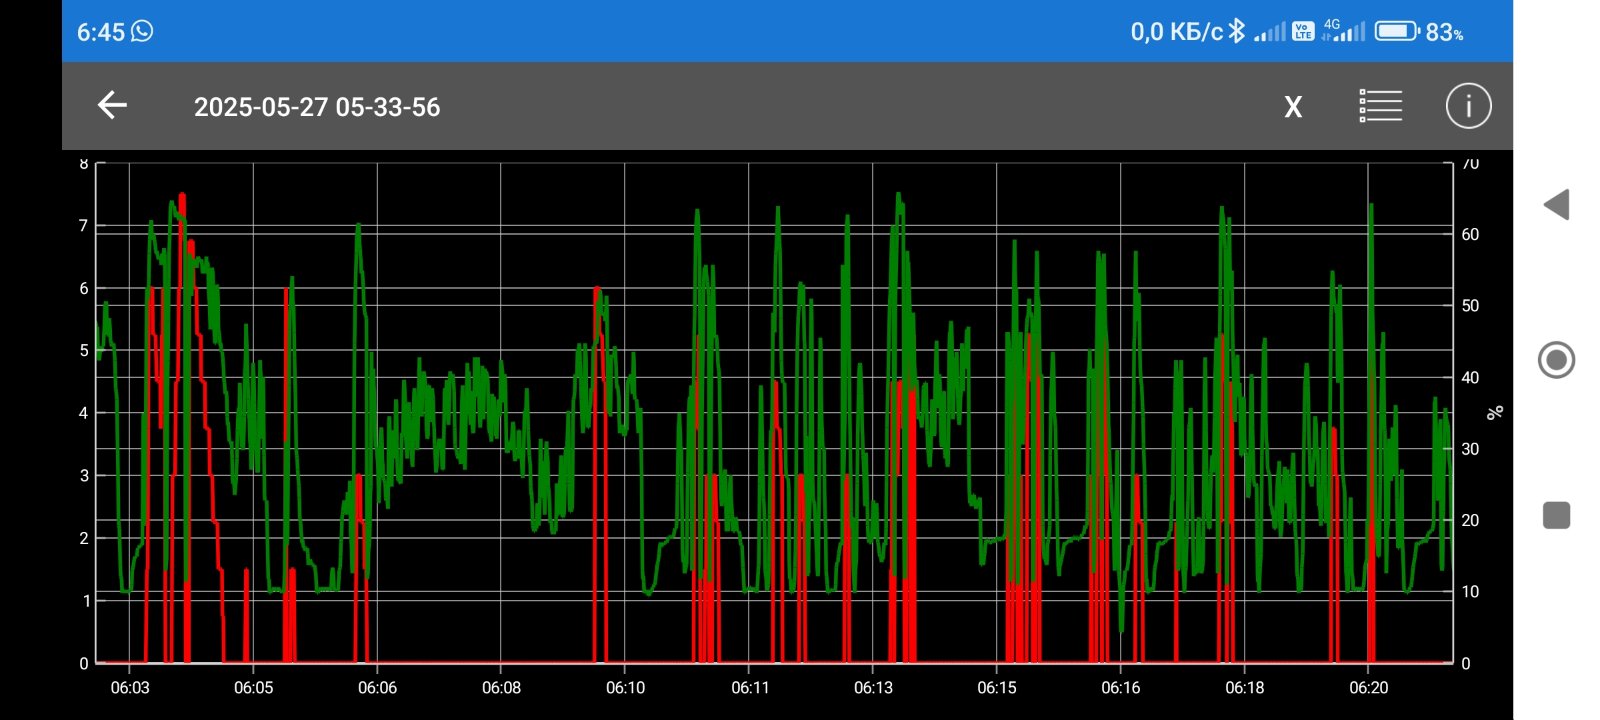Tap the 06:11 time axis label
Viewport: 1600px width, 720px height.
coord(750,688)
